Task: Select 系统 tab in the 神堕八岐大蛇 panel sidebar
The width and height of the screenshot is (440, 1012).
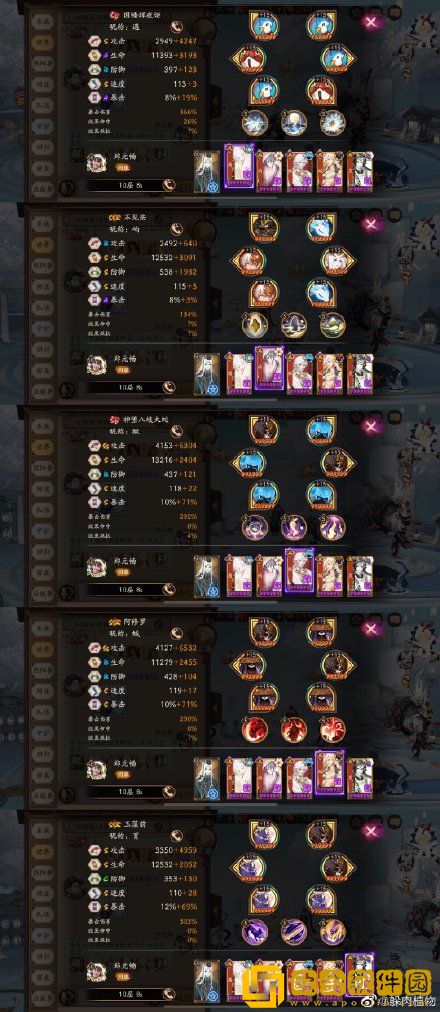Action: coord(41,423)
